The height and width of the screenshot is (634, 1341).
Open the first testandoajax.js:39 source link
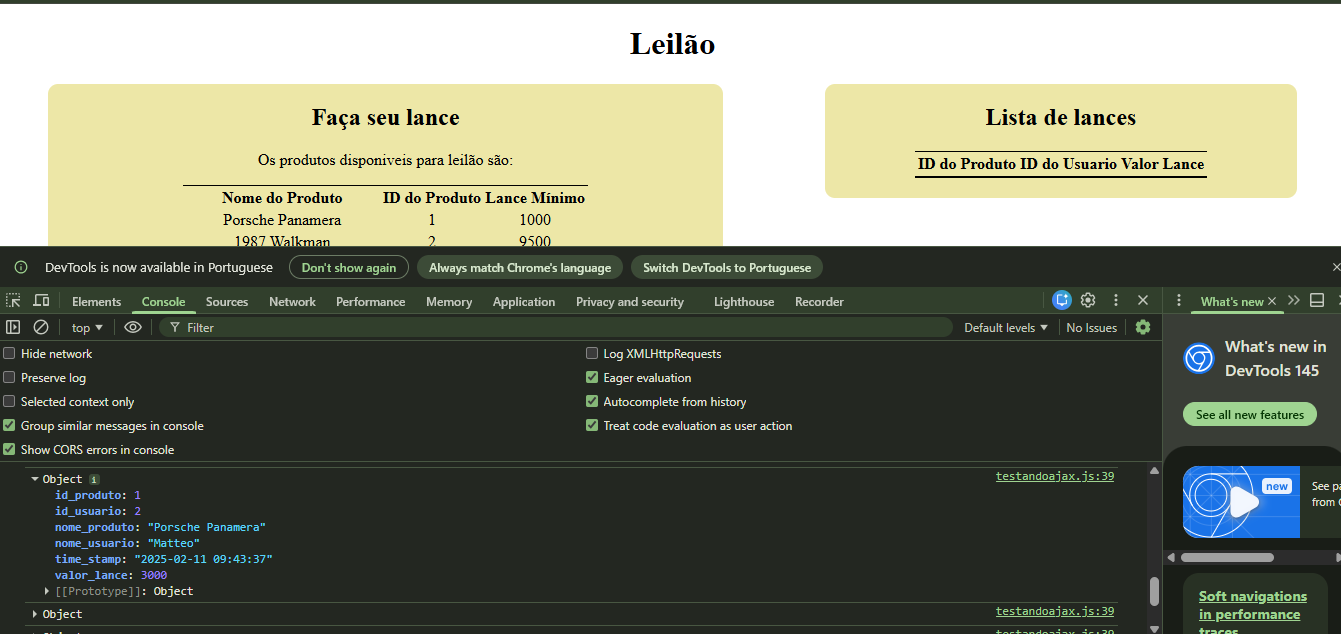(1054, 477)
